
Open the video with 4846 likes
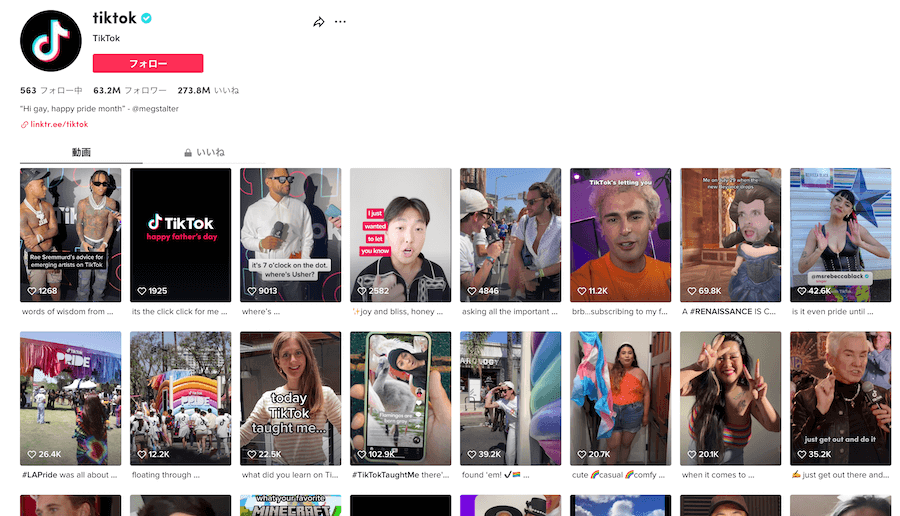tap(510, 235)
